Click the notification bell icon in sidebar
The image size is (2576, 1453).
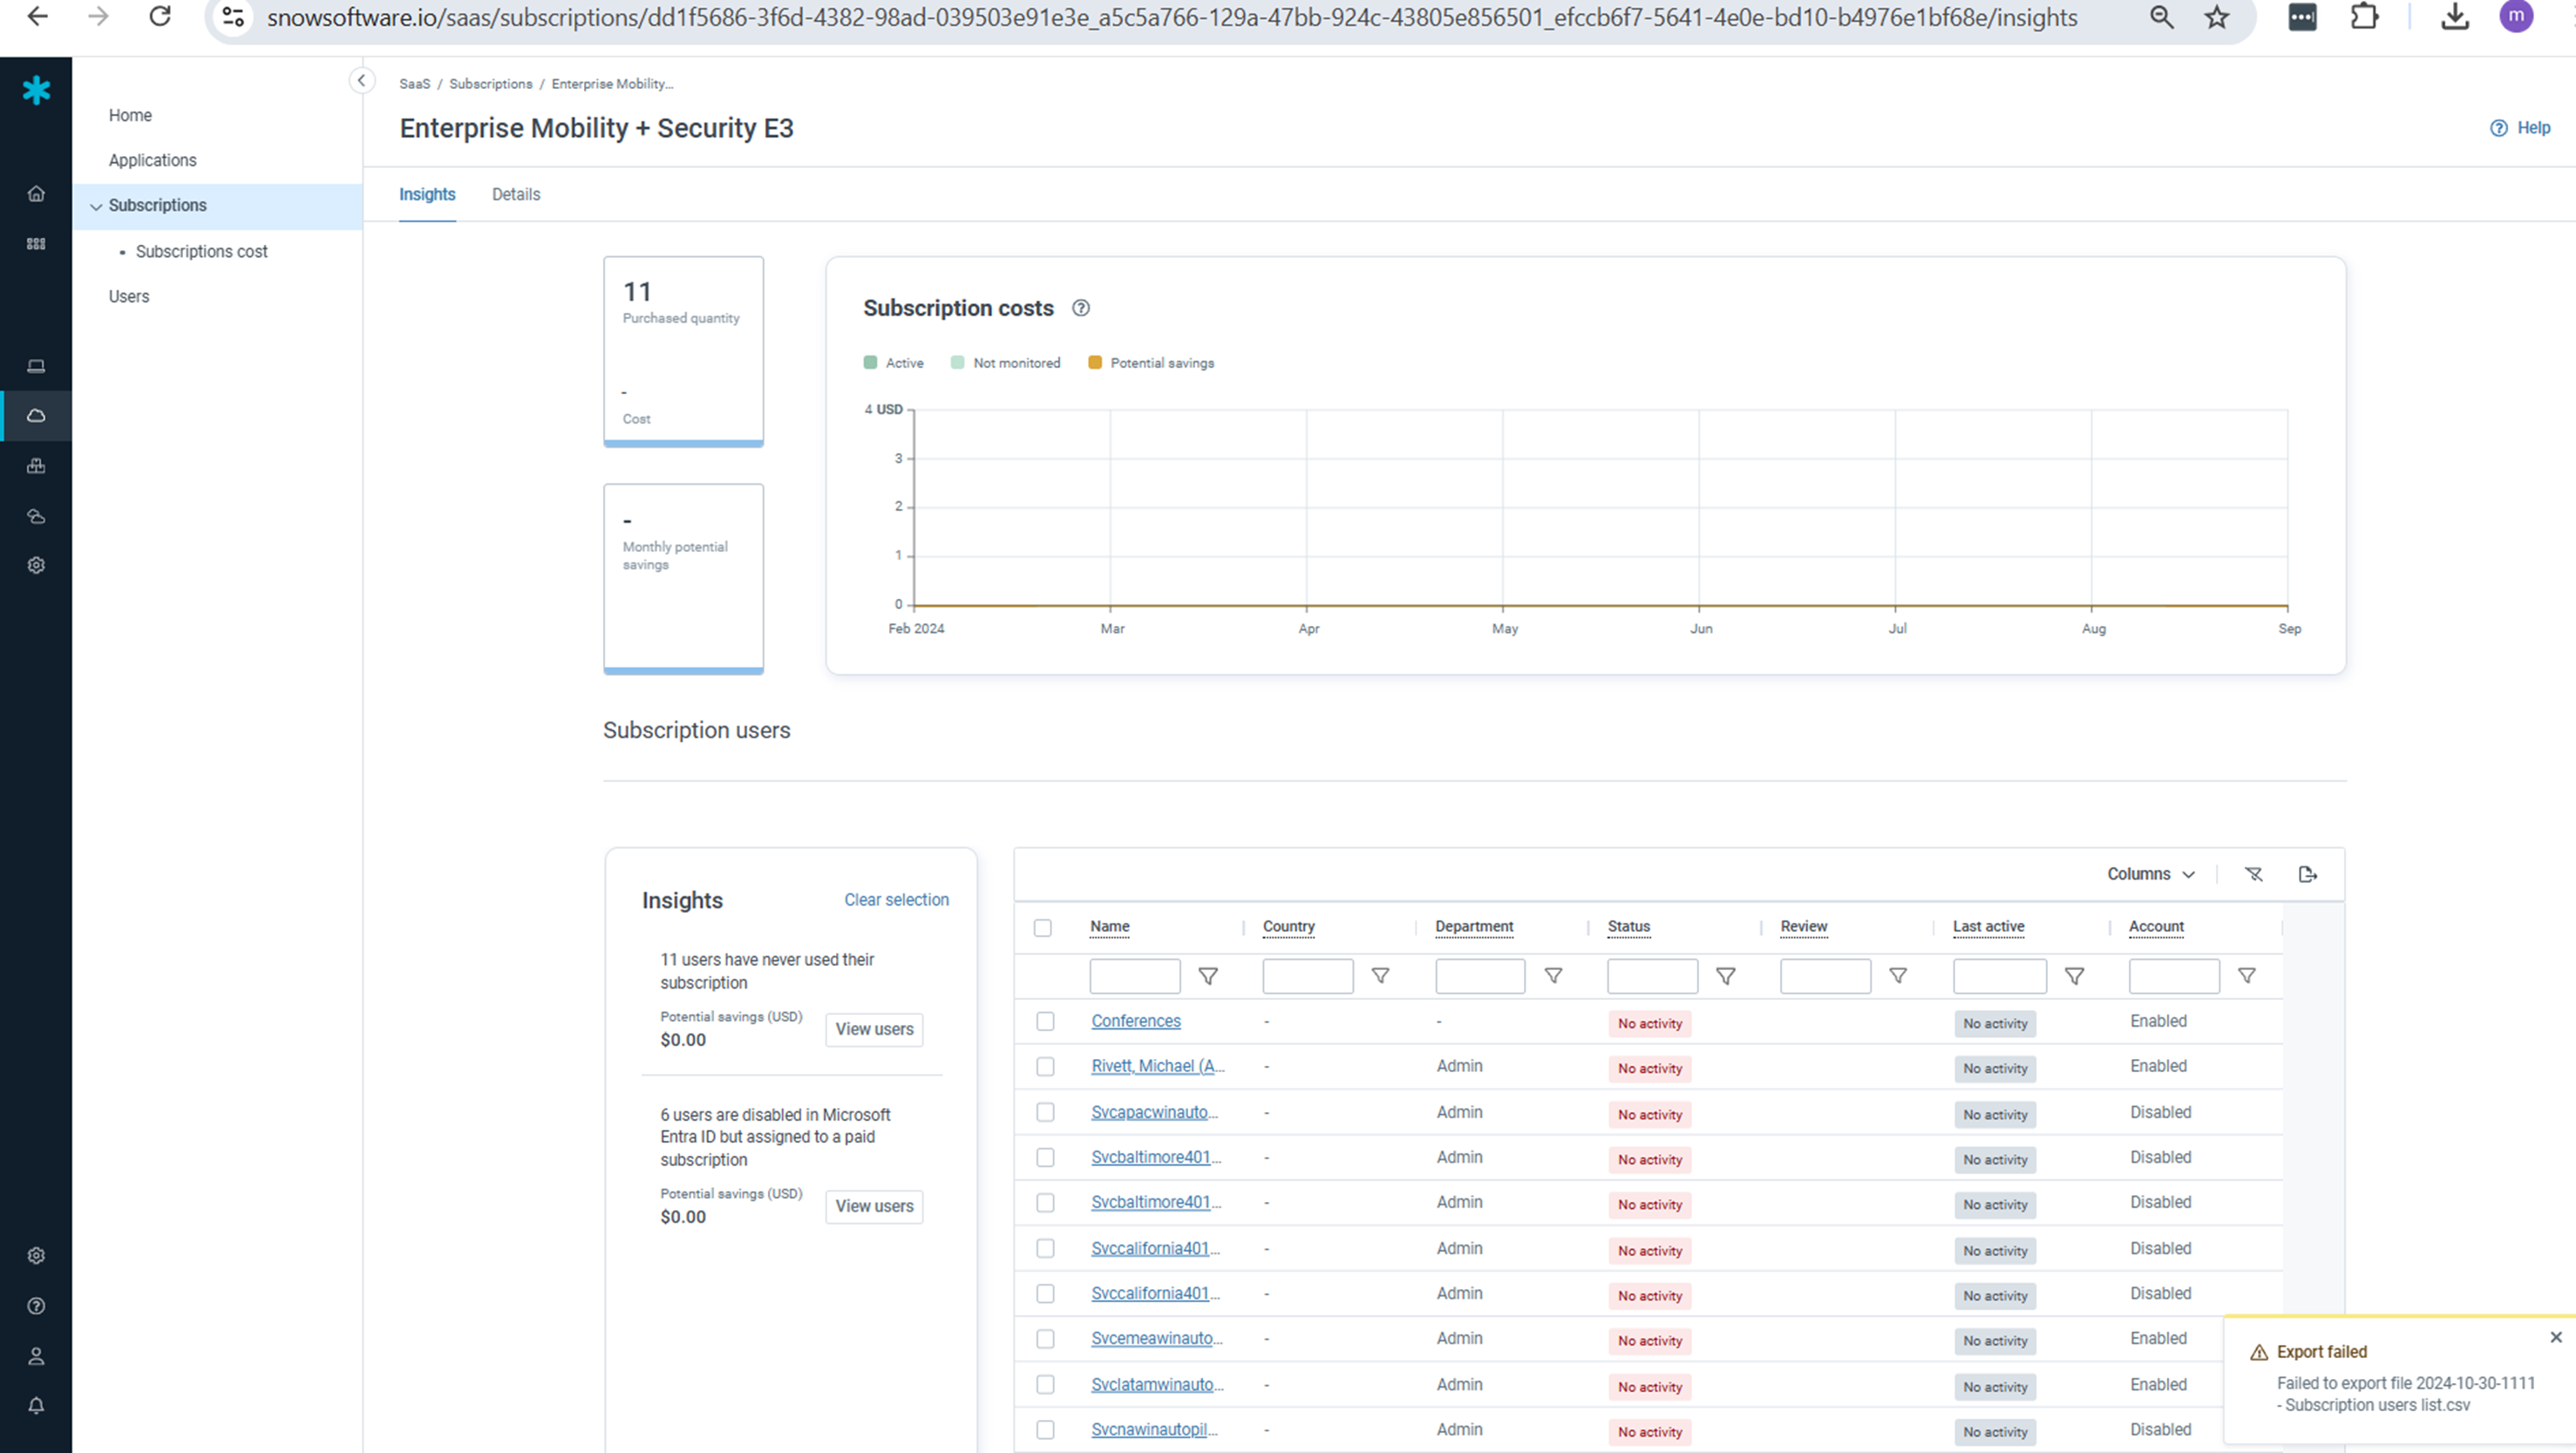[36, 1406]
